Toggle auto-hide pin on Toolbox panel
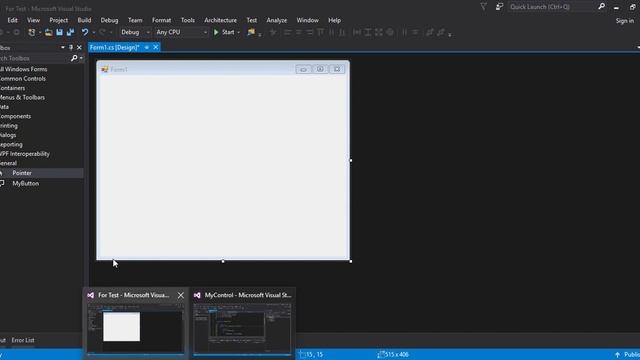This screenshot has width=640, height=360. click(x=71, y=47)
